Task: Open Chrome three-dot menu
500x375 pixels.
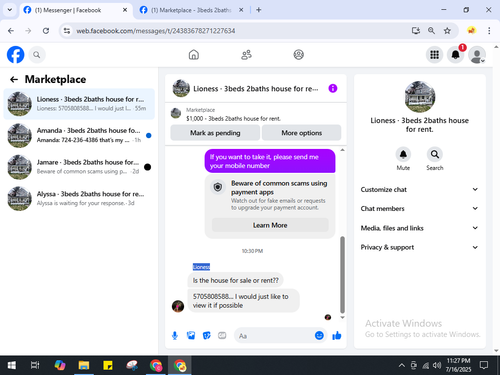Action: 489,31
